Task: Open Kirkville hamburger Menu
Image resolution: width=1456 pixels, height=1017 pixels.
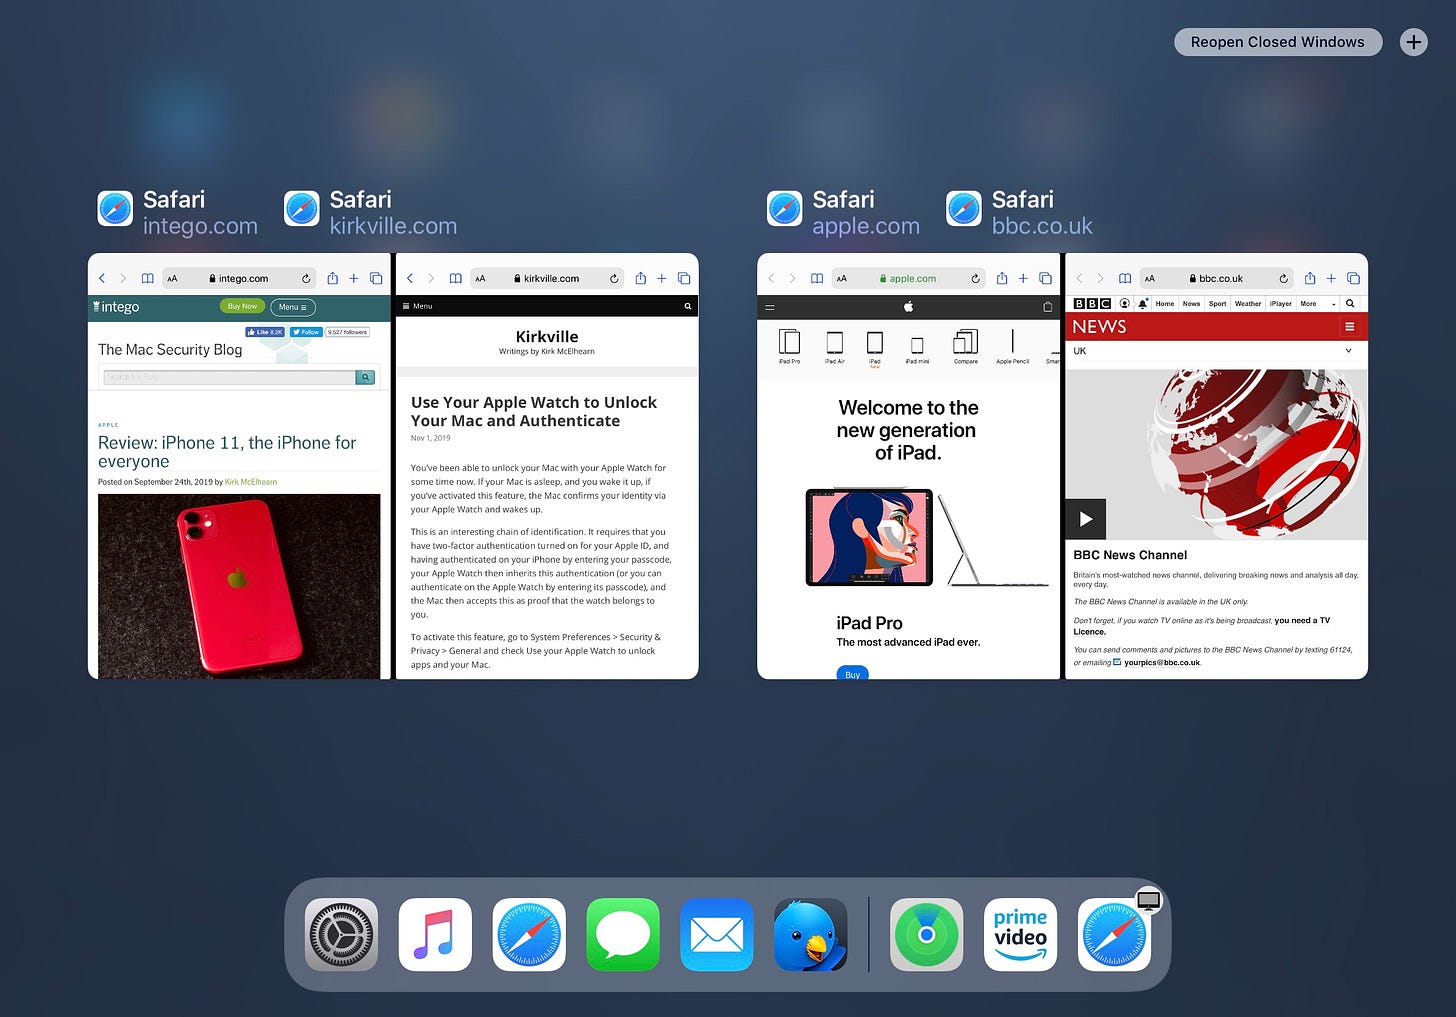Action: tap(417, 306)
